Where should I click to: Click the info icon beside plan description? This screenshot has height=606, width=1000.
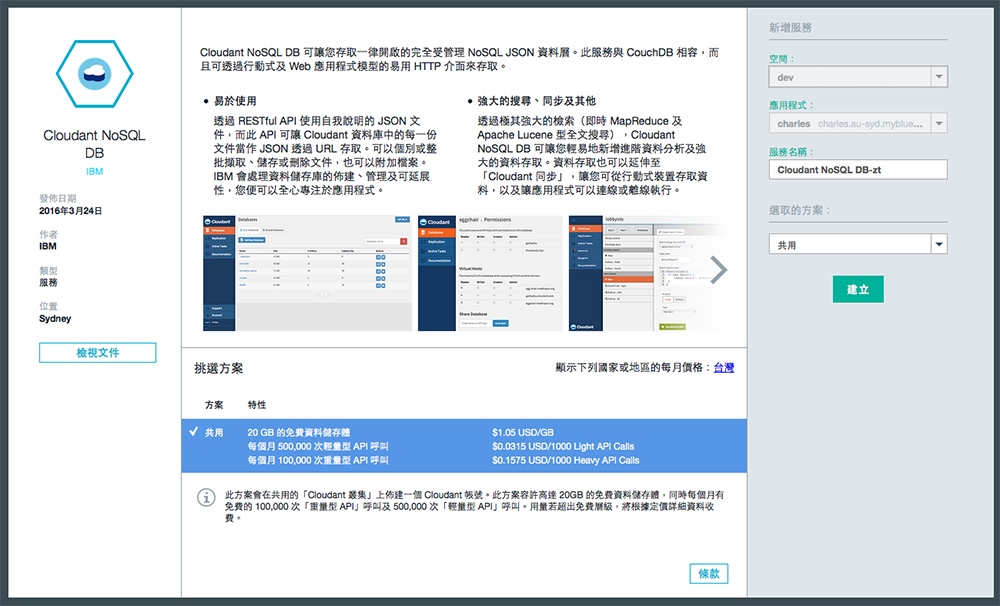206,497
